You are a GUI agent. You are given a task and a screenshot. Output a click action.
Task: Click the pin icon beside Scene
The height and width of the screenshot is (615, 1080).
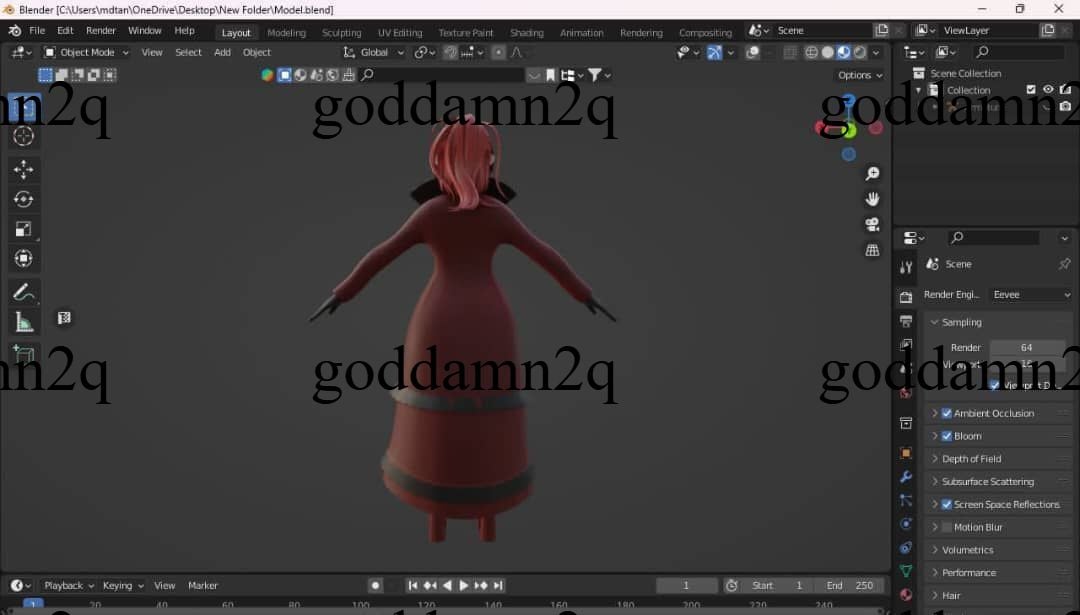coord(1064,264)
